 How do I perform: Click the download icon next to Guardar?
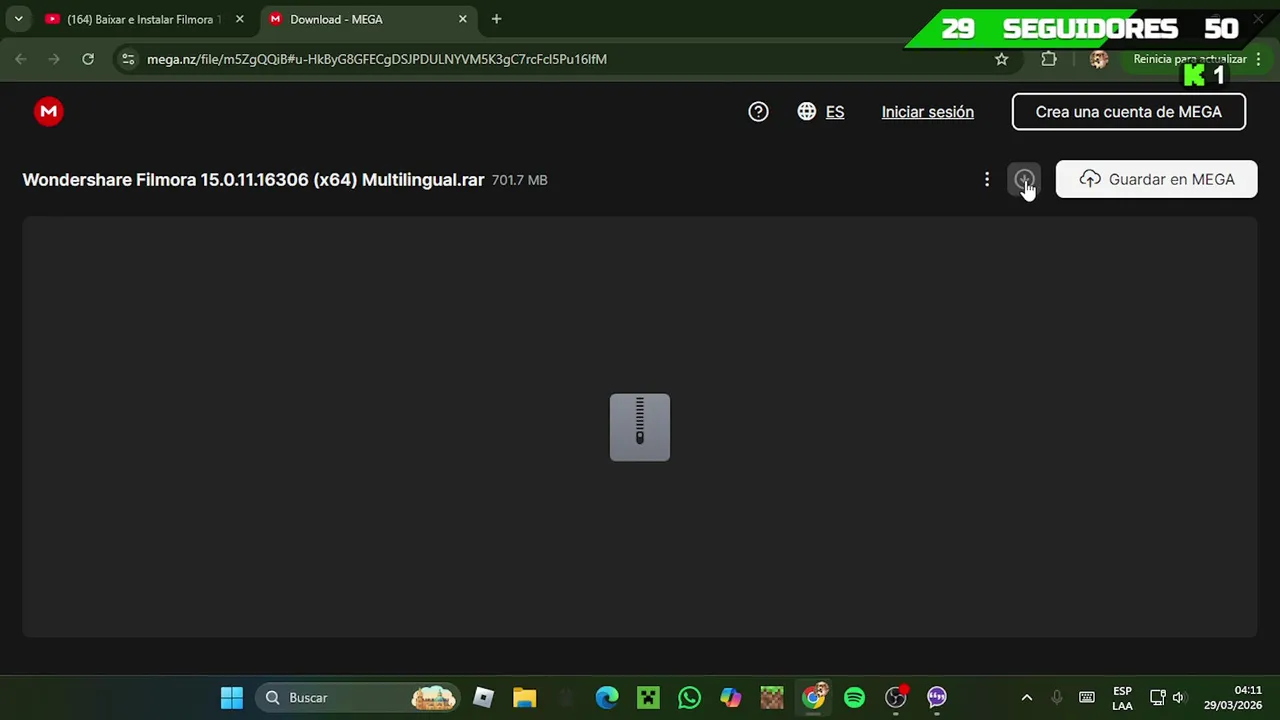pos(1024,180)
